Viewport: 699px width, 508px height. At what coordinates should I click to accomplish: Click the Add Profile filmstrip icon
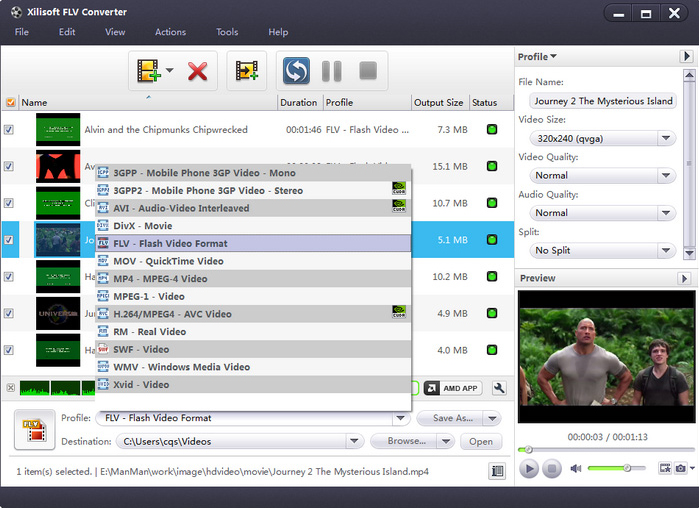point(246,71)
